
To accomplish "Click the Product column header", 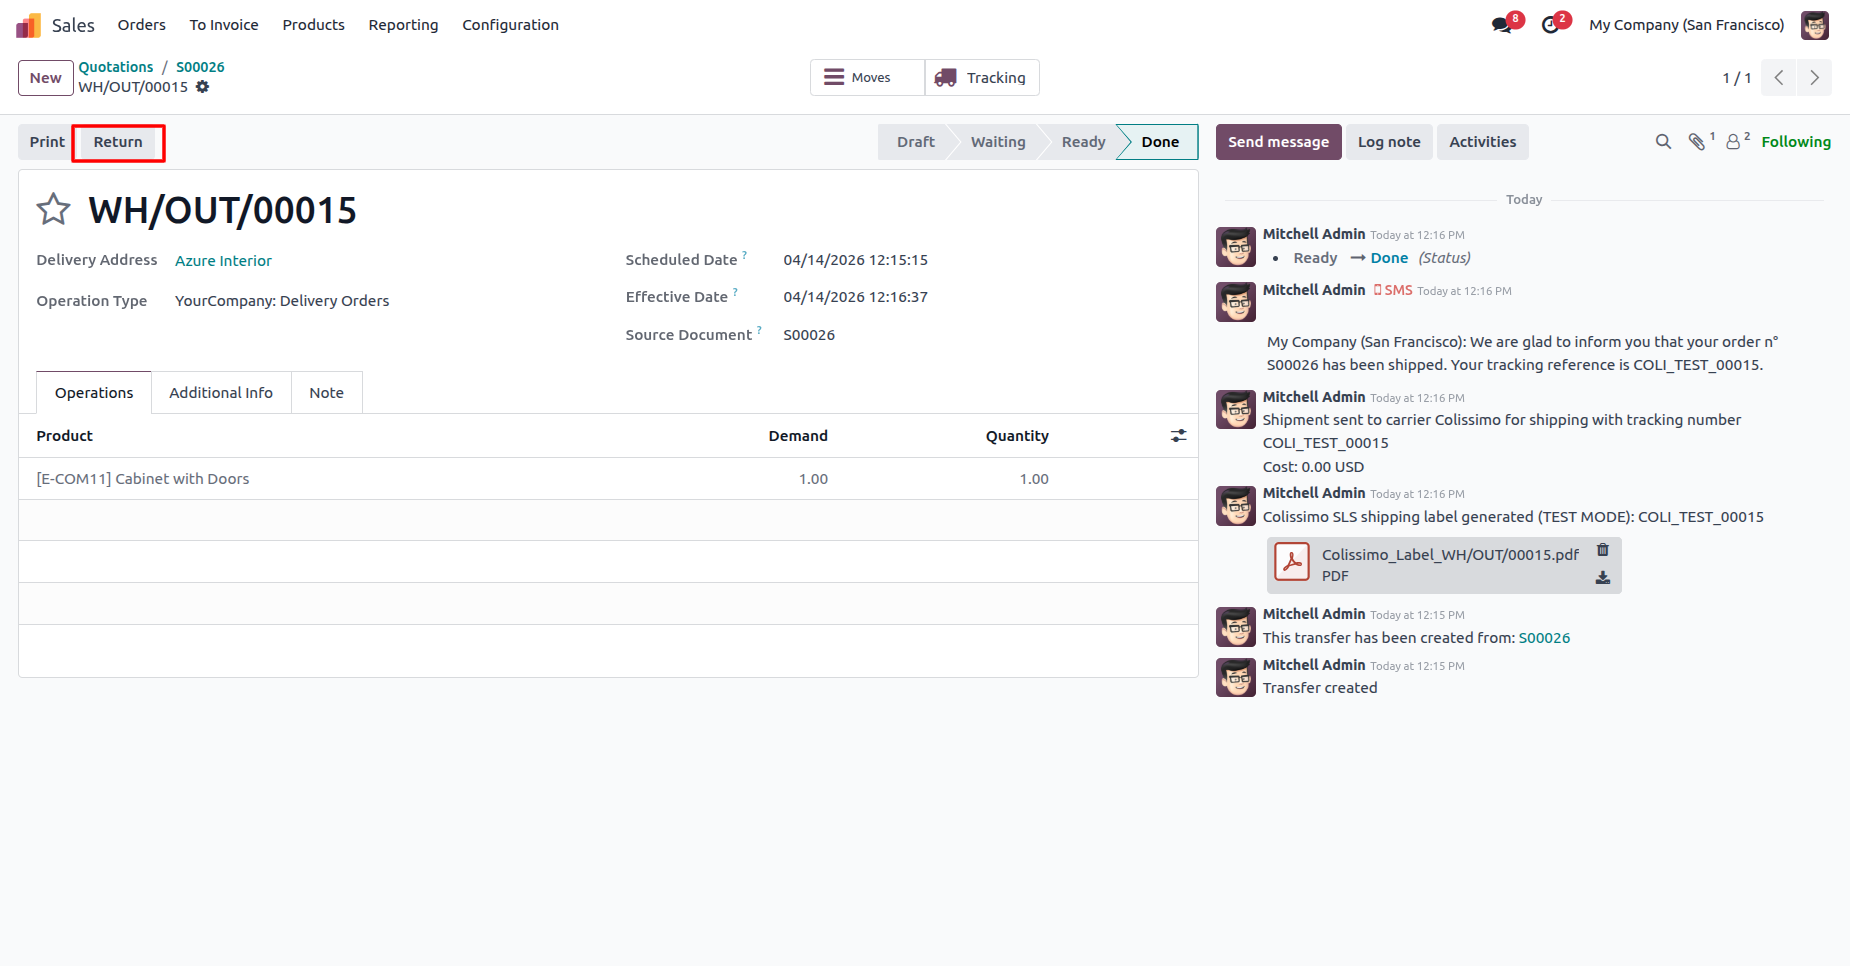I will [65, 436].
